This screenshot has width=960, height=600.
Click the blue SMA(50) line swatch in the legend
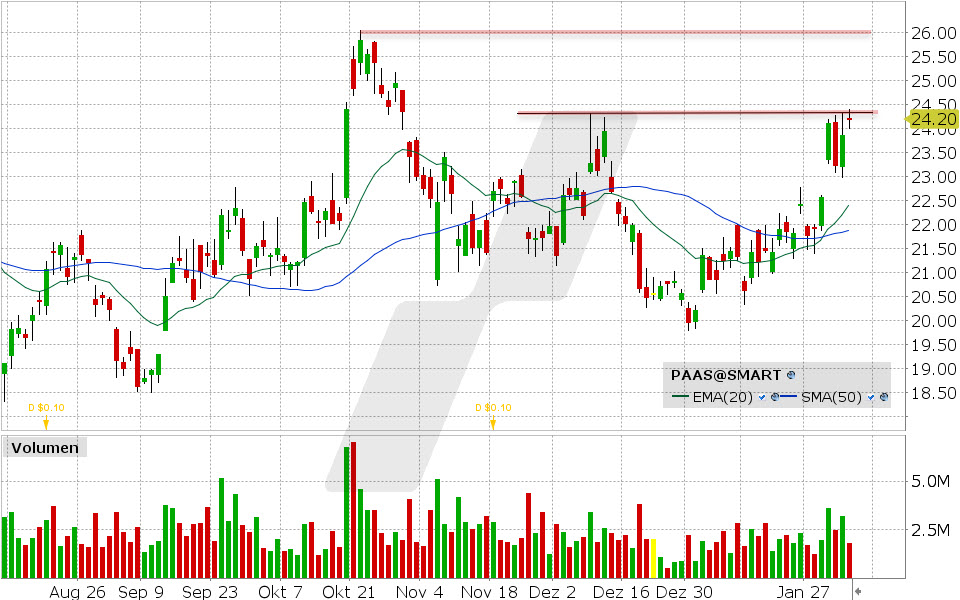pyautogui.click(x=789, y=397)
